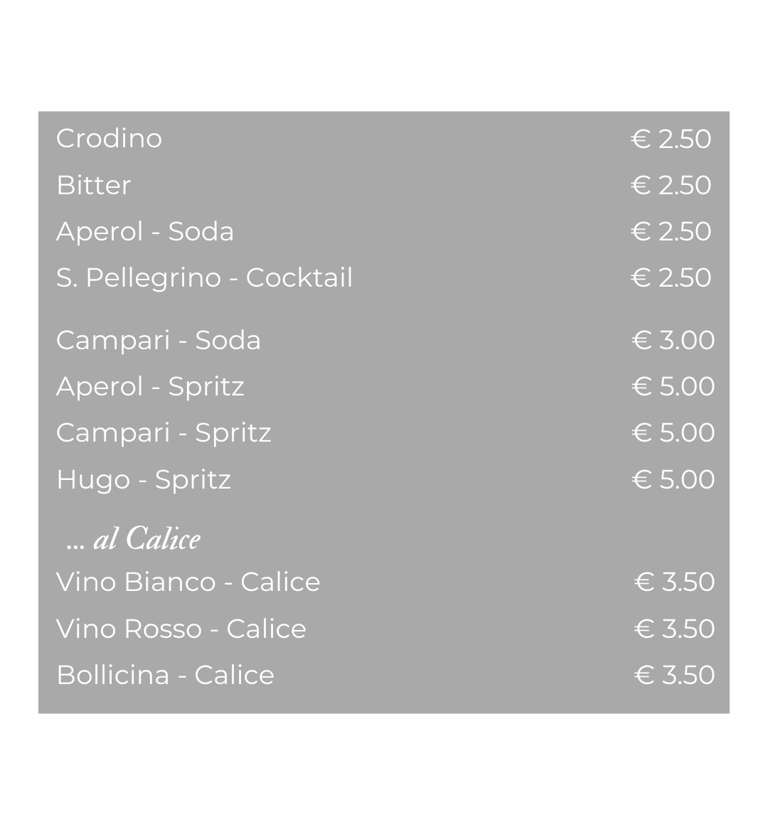This screenshot has height=825, width=768.
Task: Click the Aperol - Spritz price € 5.00
Action: 673,387
